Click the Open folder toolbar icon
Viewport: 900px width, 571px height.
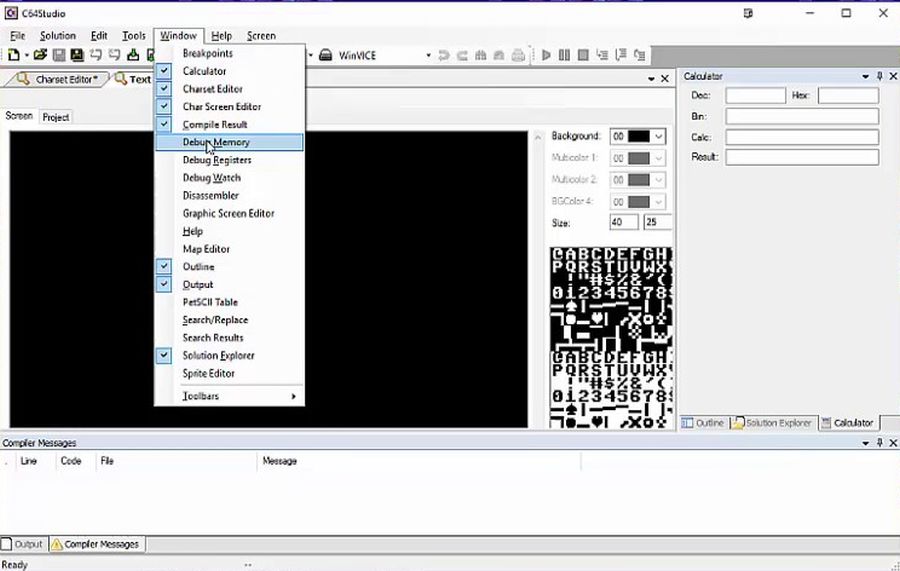(x=40, y=55)
